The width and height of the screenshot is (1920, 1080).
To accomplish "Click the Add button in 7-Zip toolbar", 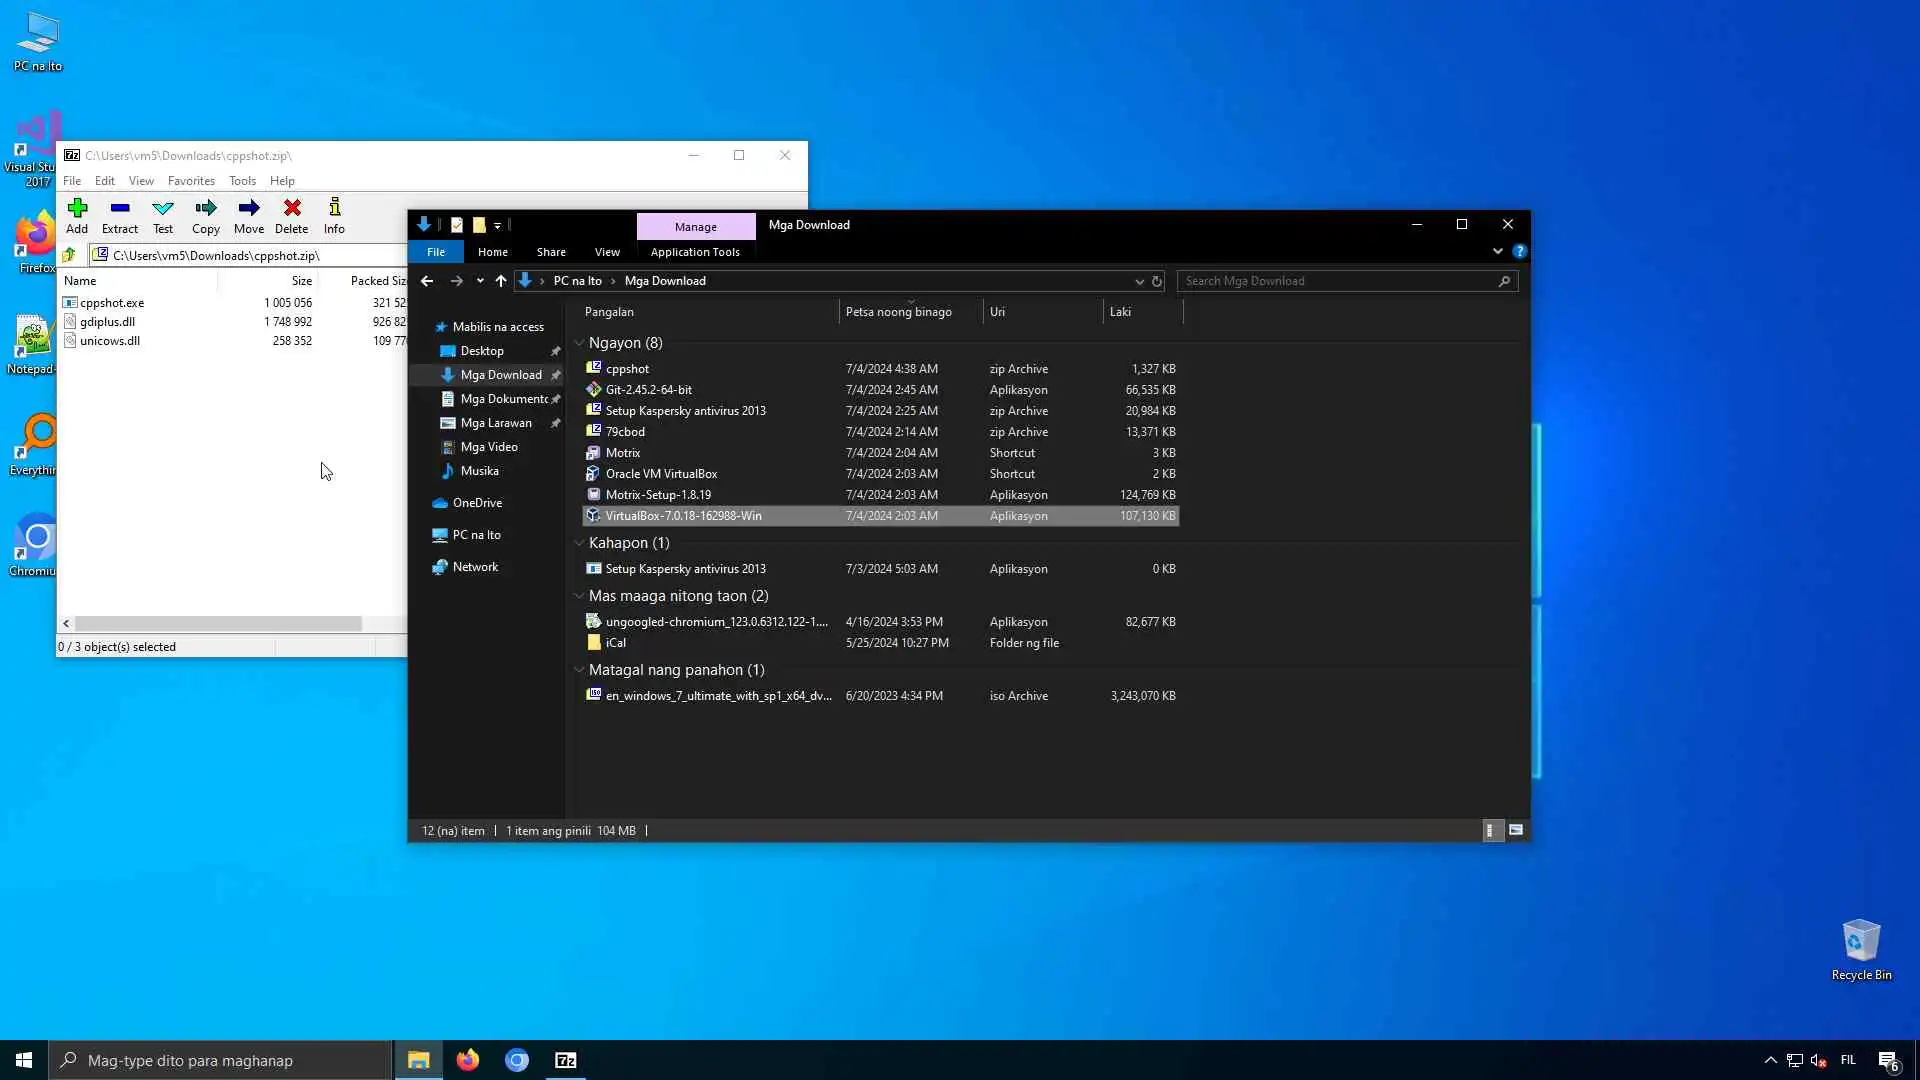I will [x=77, y=215].
